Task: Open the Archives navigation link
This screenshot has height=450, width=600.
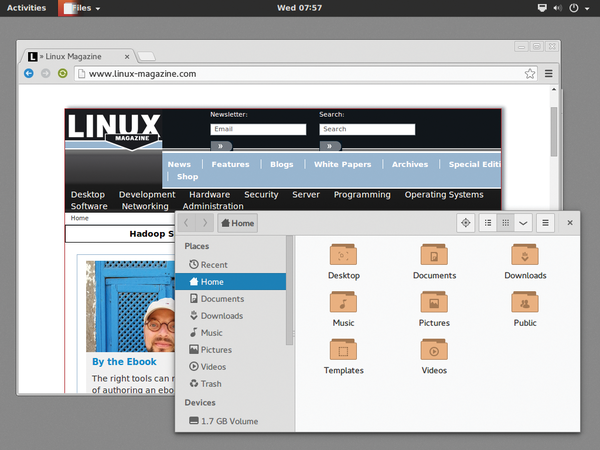Action: pyautogui.click(x=410, y=164)
